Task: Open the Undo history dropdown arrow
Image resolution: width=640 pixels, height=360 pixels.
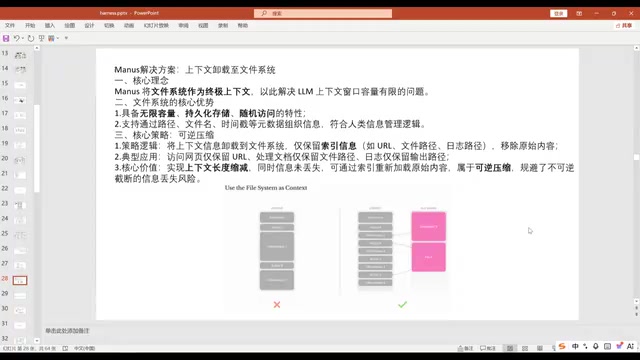Action: click(22, 38)
